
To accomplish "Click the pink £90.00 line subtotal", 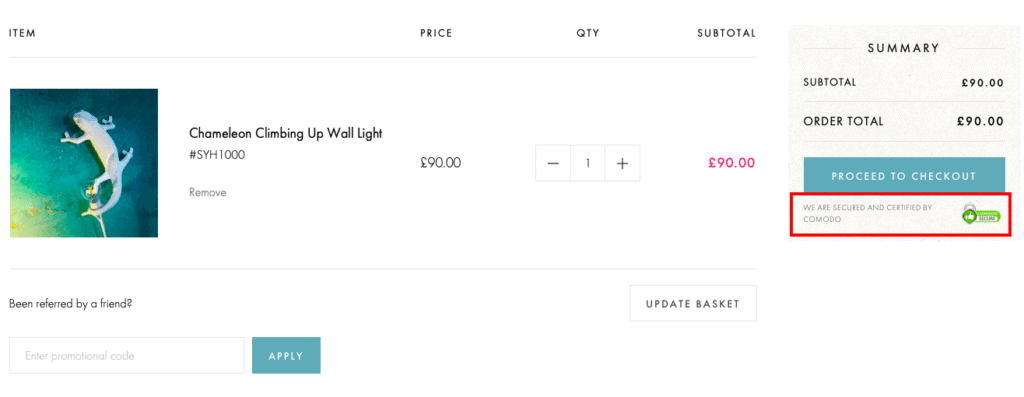I will tap(731, 163).
